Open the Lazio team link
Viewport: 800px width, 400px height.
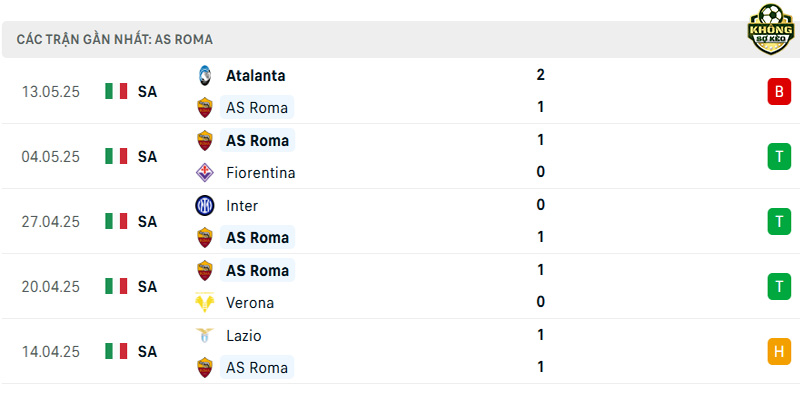tap(244, 336)
